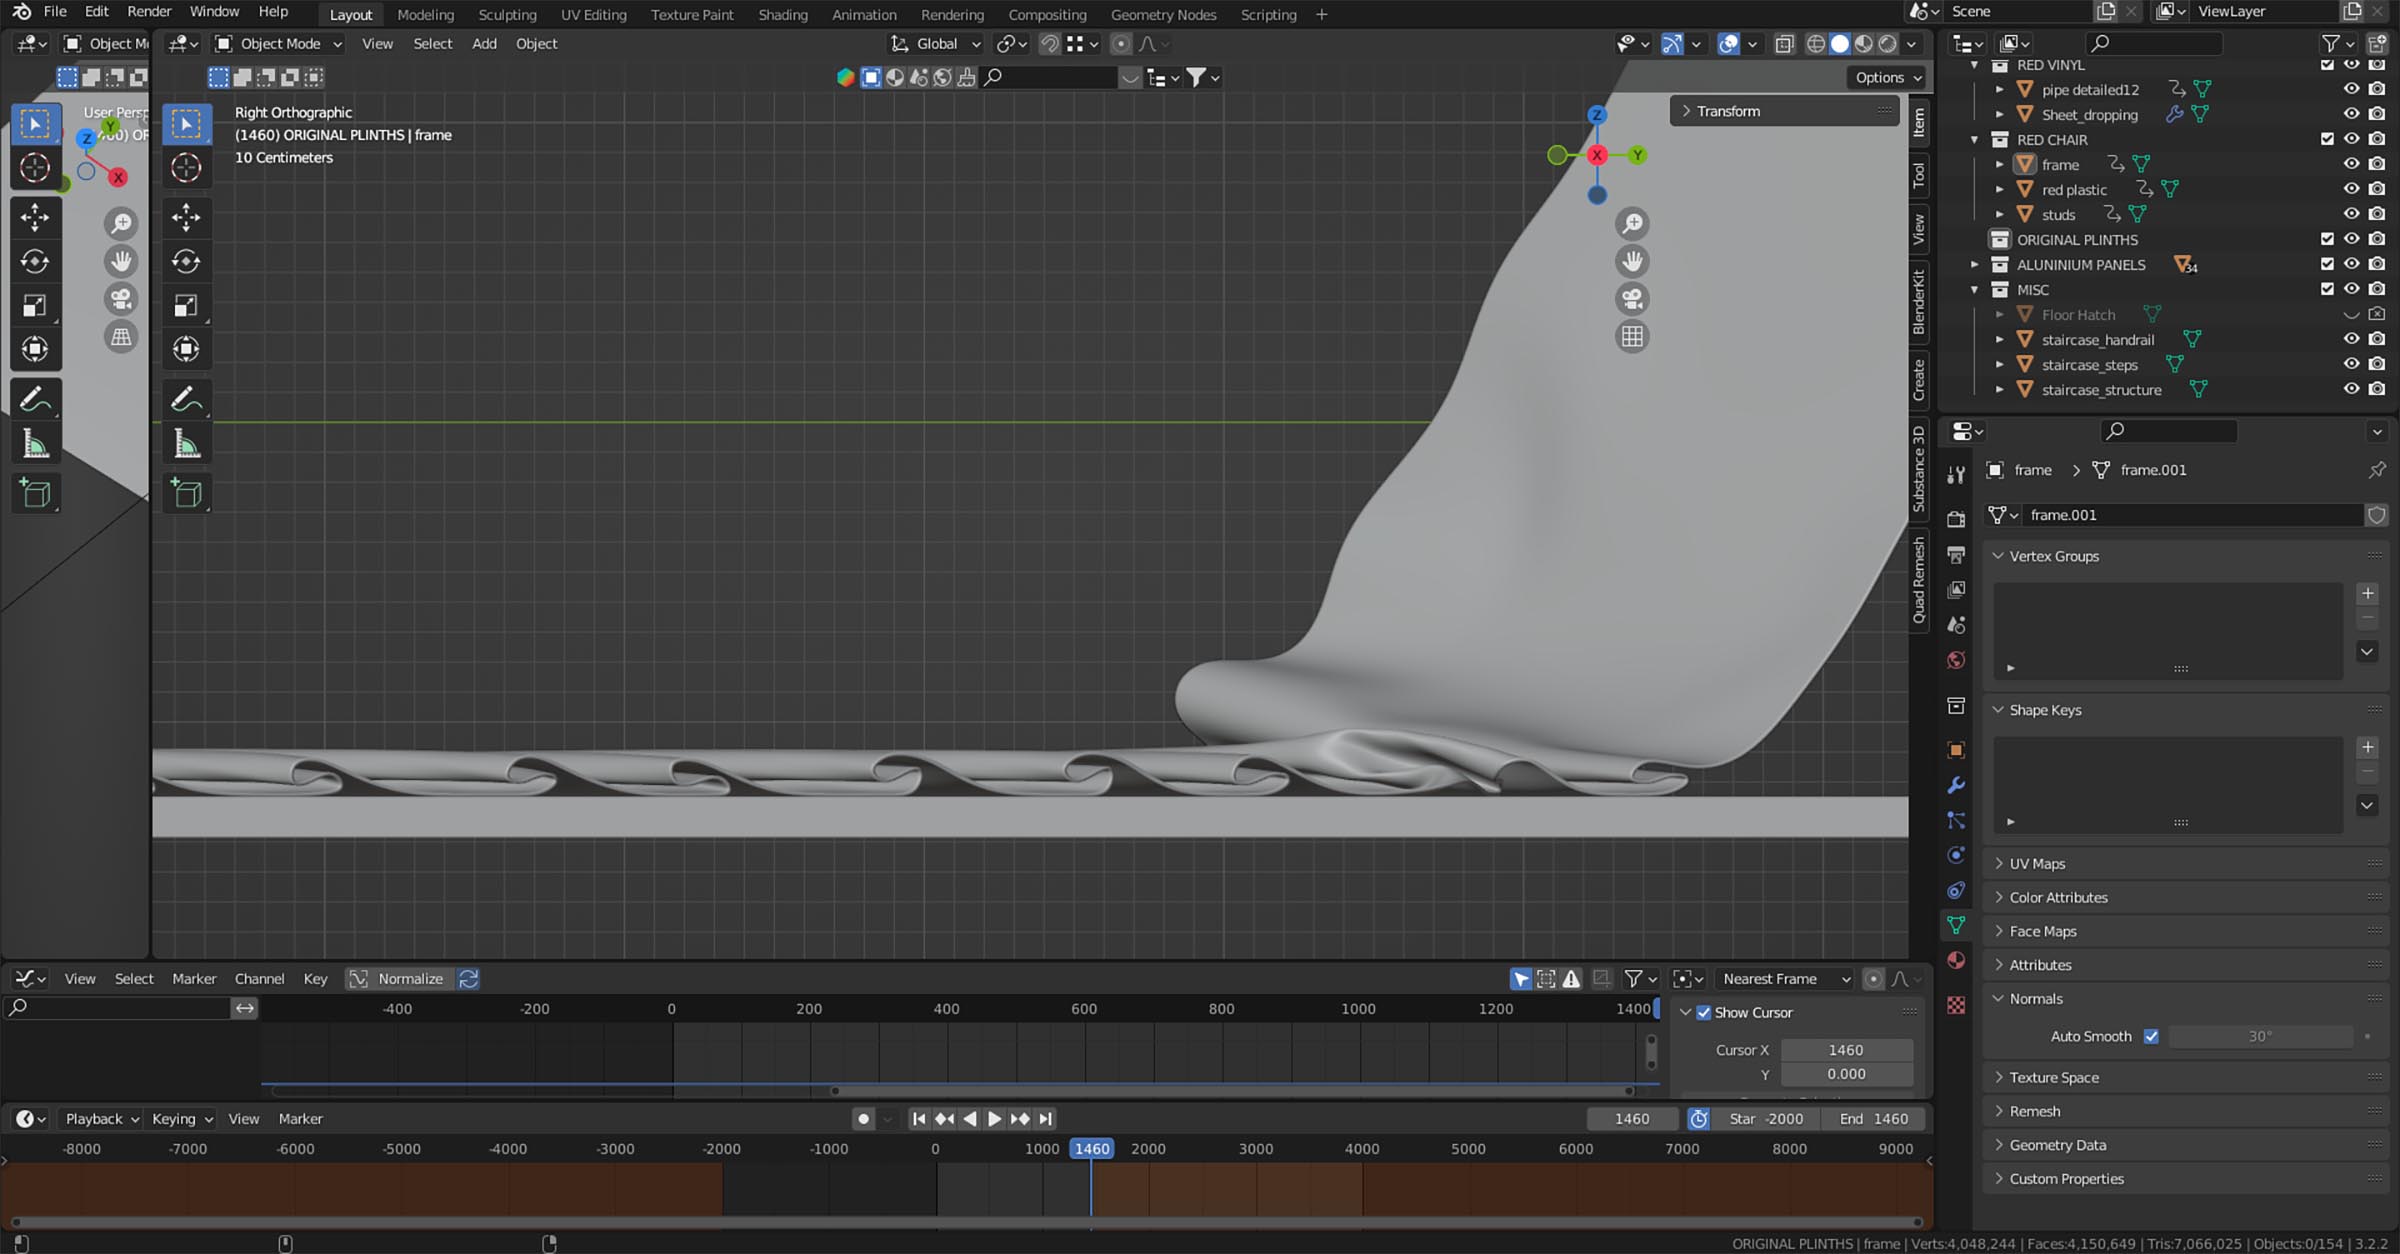Open the Render menu
Image resolution: width=2400 pixels, height=1254 pixels.
149,11
